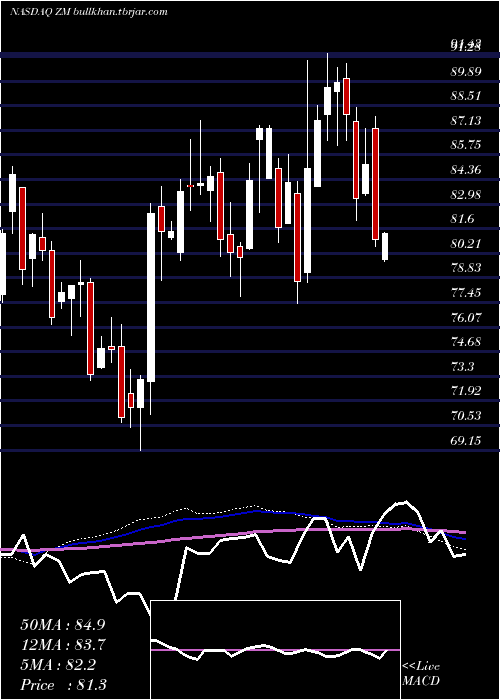
Task: Click the 12MA : 83.7 readout
Action: pos(63,645)
